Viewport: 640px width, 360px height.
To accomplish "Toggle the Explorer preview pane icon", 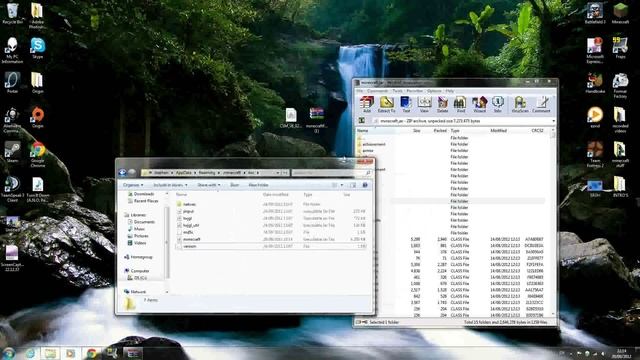I will tap(353, 185).
